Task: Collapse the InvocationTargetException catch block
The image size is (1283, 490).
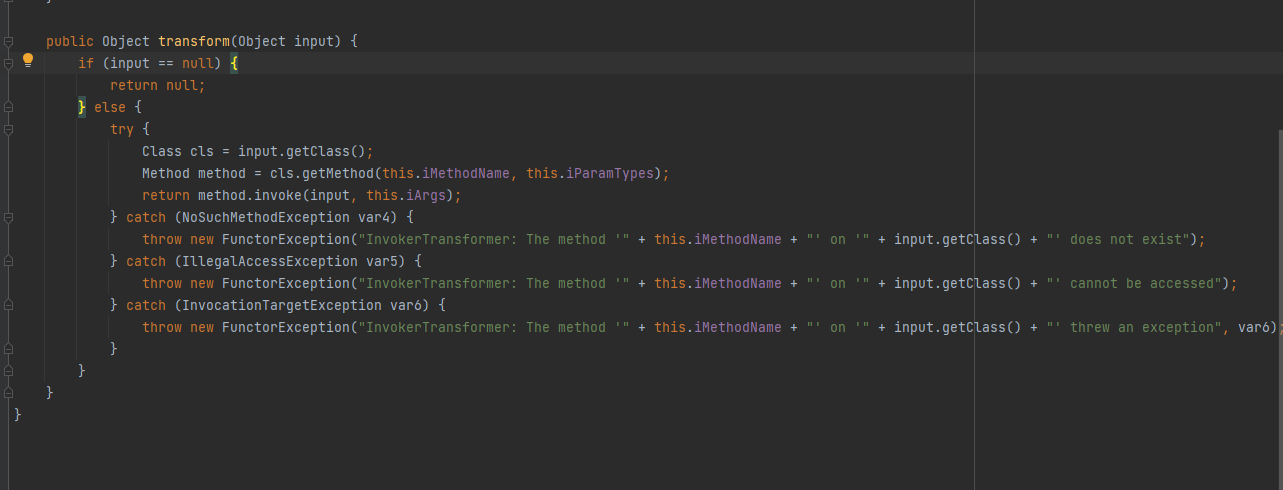Action: [8, 305]
